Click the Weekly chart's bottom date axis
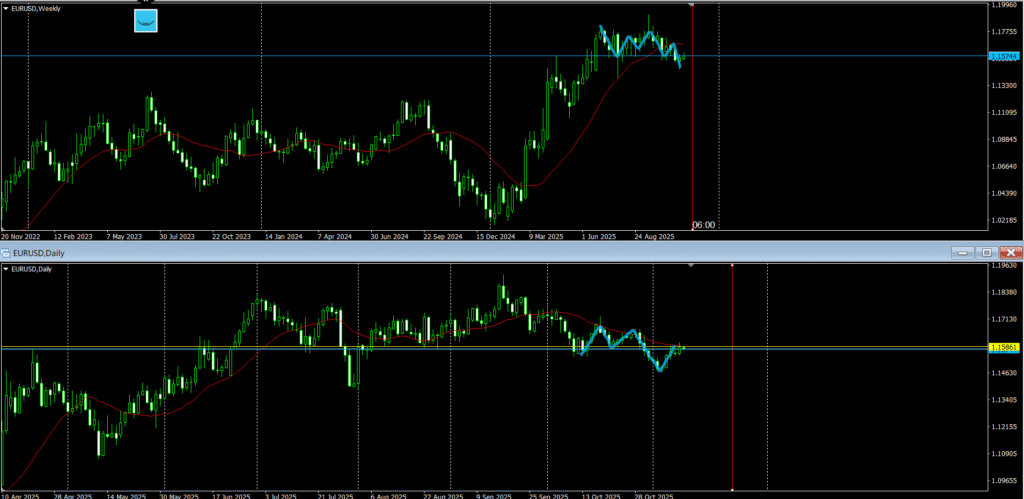Image resolution: width=1024 pixels, height=499 pixels. pyautogui.click(x=400, y=237)
